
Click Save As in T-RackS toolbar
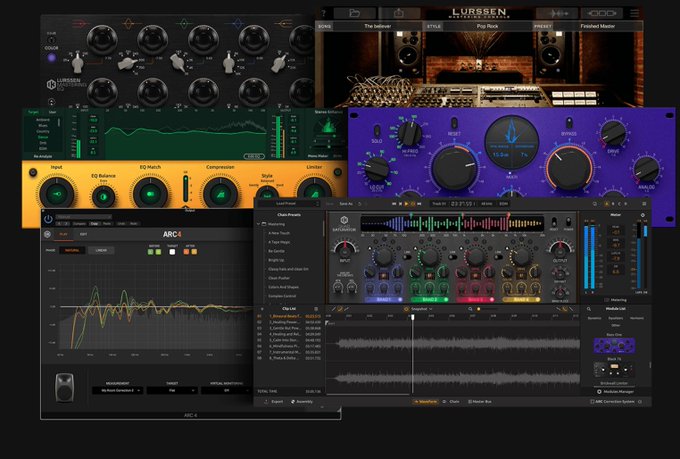[x=346, y=203]
